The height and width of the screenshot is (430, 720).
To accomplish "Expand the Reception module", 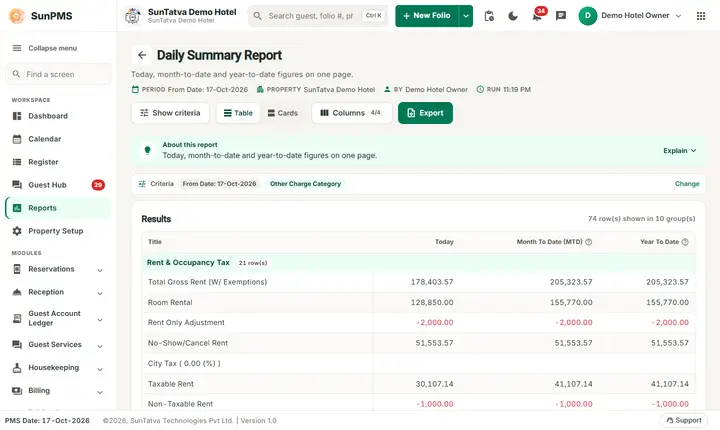I will [x=100, y=293].
